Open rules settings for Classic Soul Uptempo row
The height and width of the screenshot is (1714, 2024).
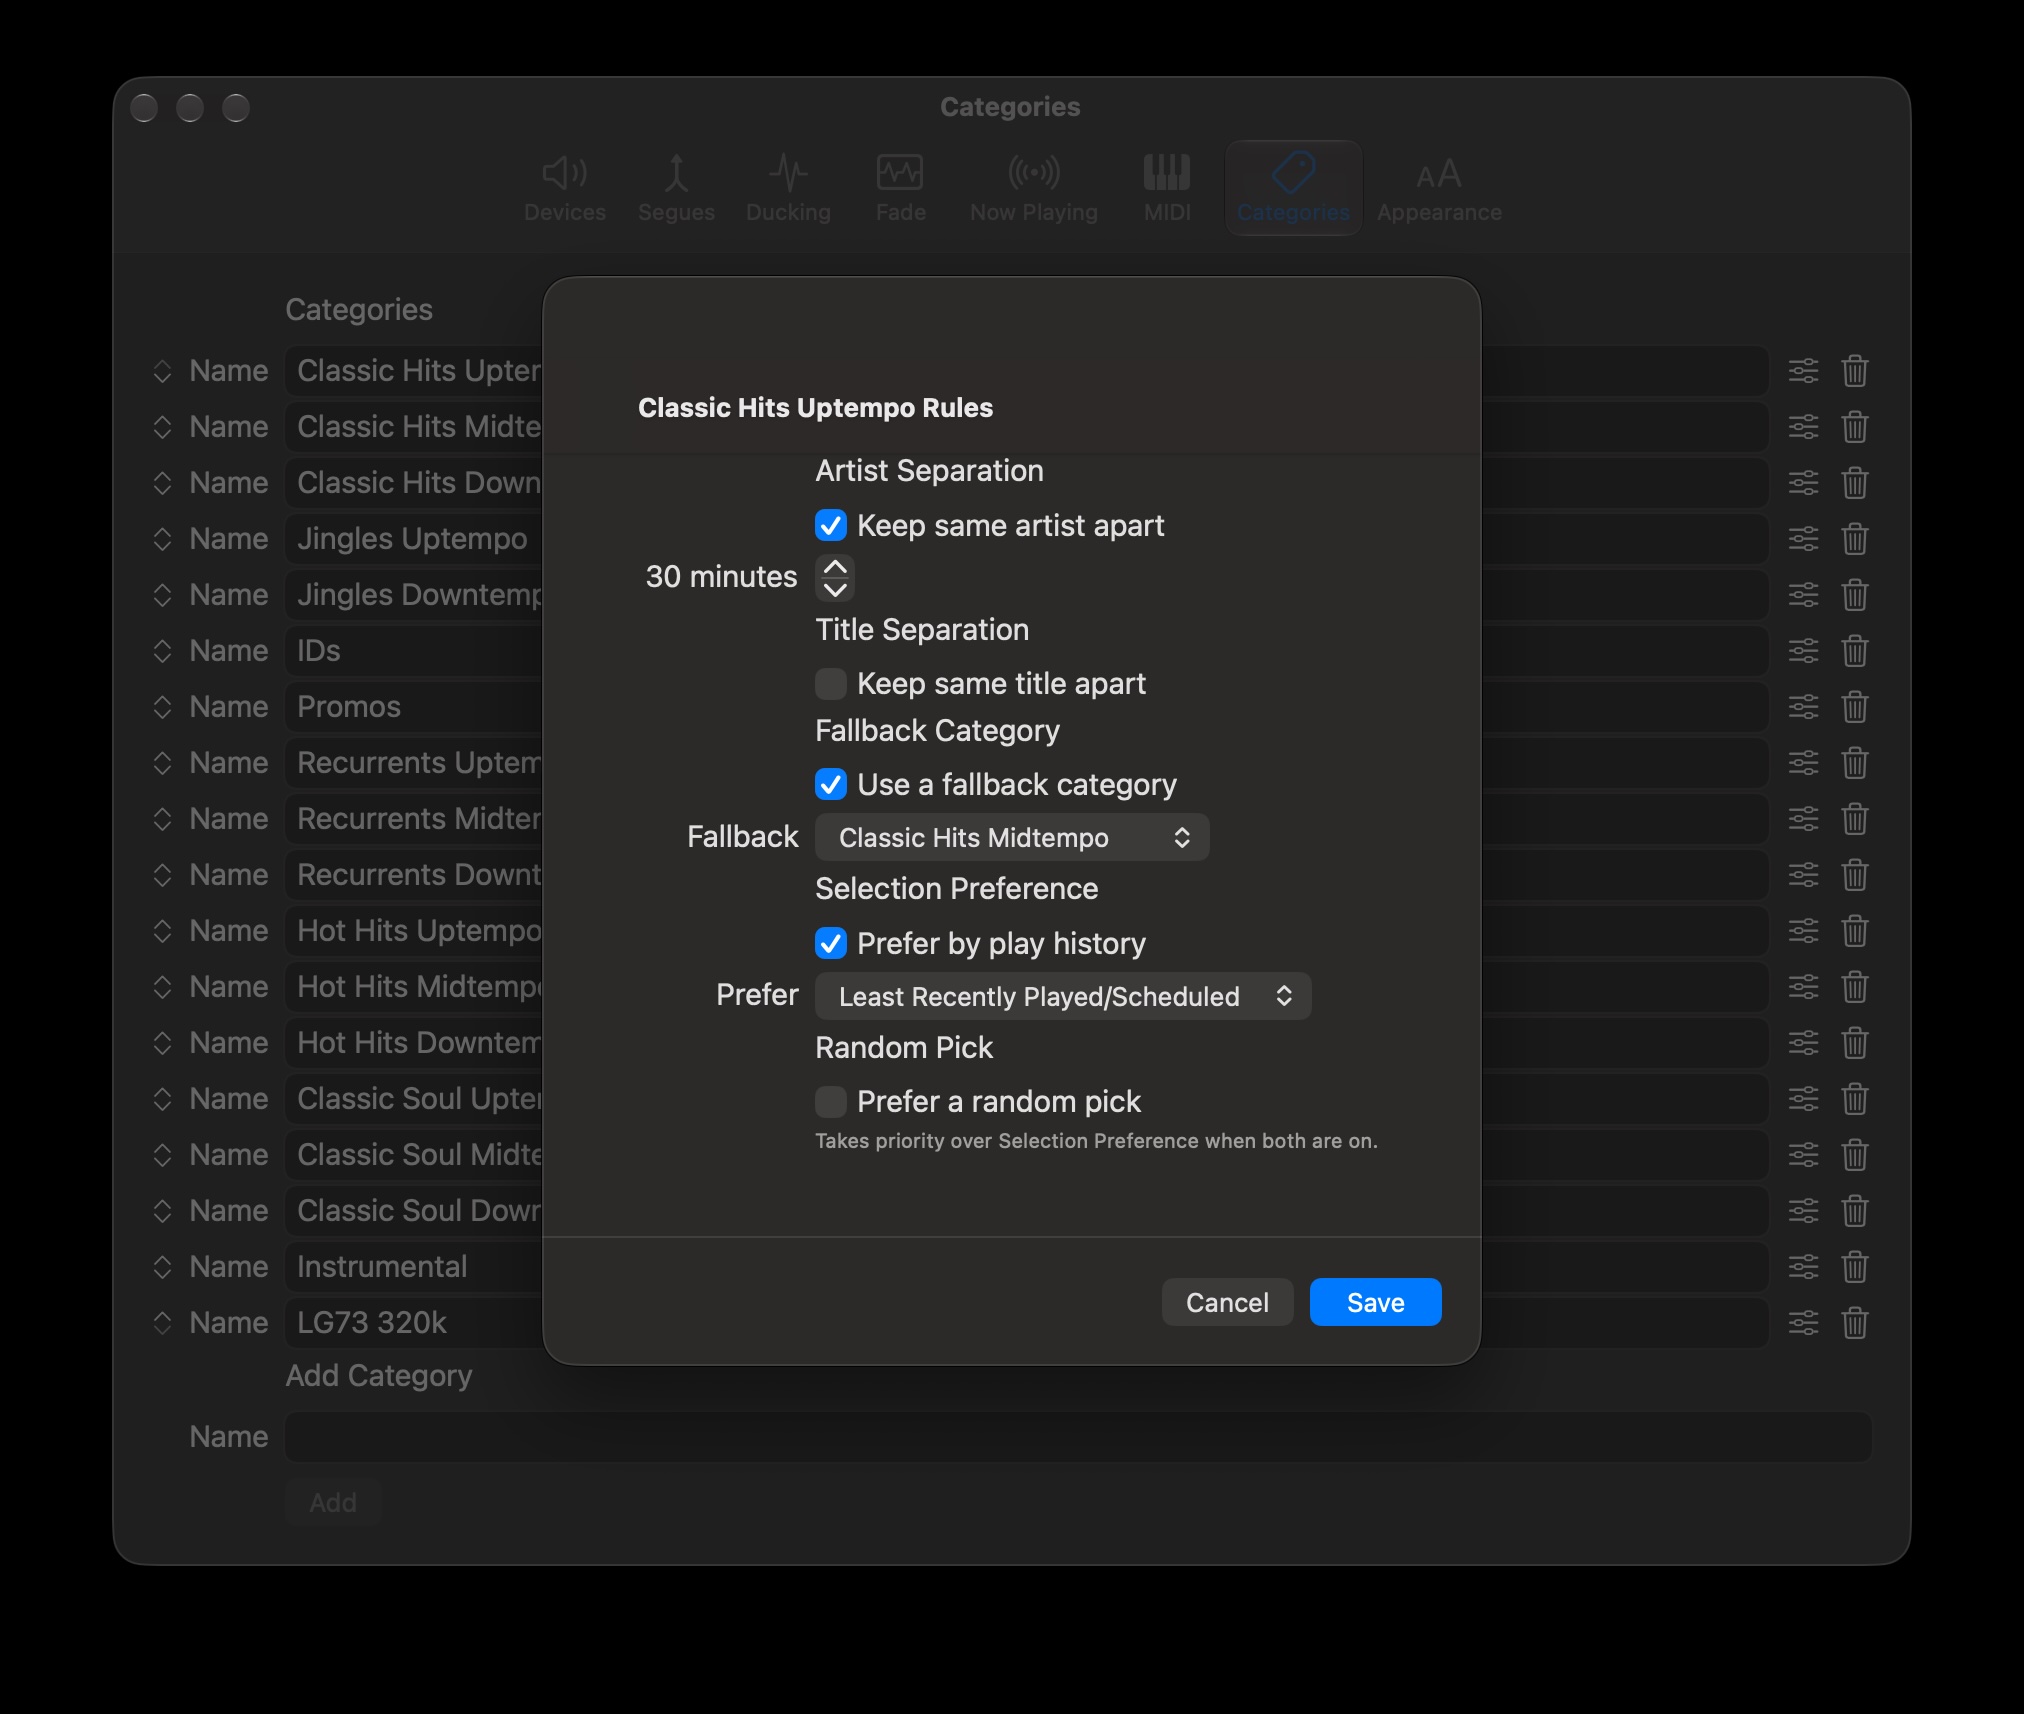click(x=1803, y=1099)
